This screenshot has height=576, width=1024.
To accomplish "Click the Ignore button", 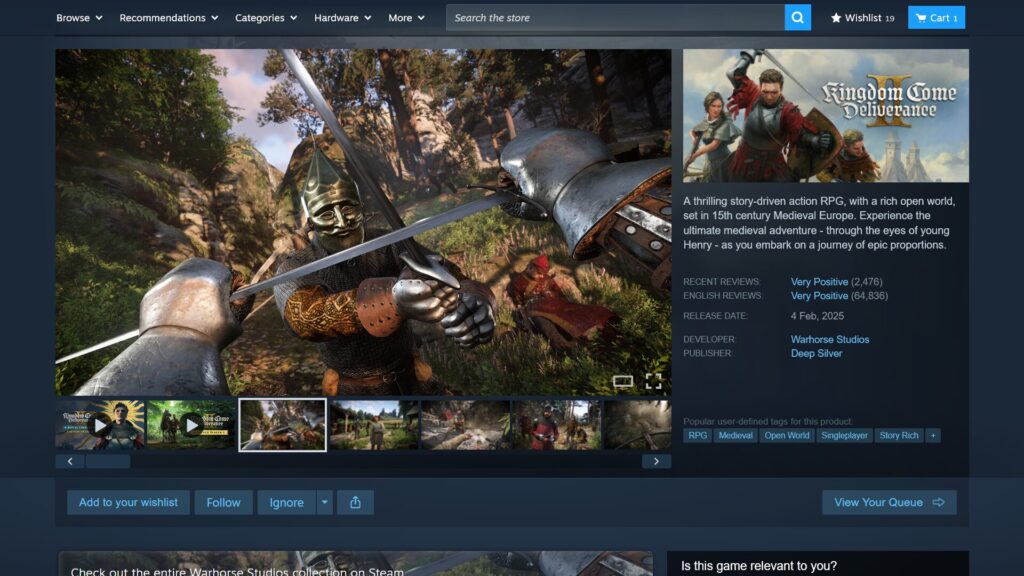I will pyautogui.click(x=287, y=502).
